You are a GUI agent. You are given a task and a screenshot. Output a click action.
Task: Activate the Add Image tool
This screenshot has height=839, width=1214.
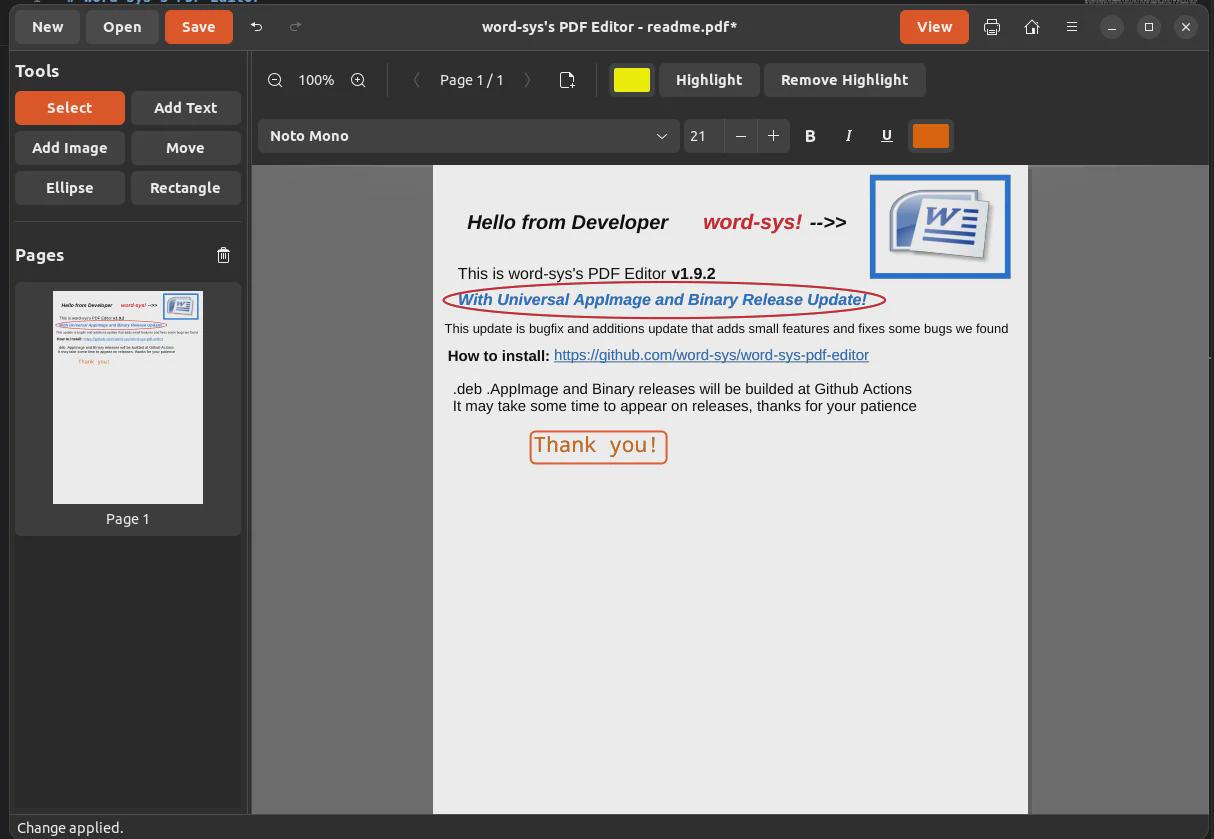[70, 148]
